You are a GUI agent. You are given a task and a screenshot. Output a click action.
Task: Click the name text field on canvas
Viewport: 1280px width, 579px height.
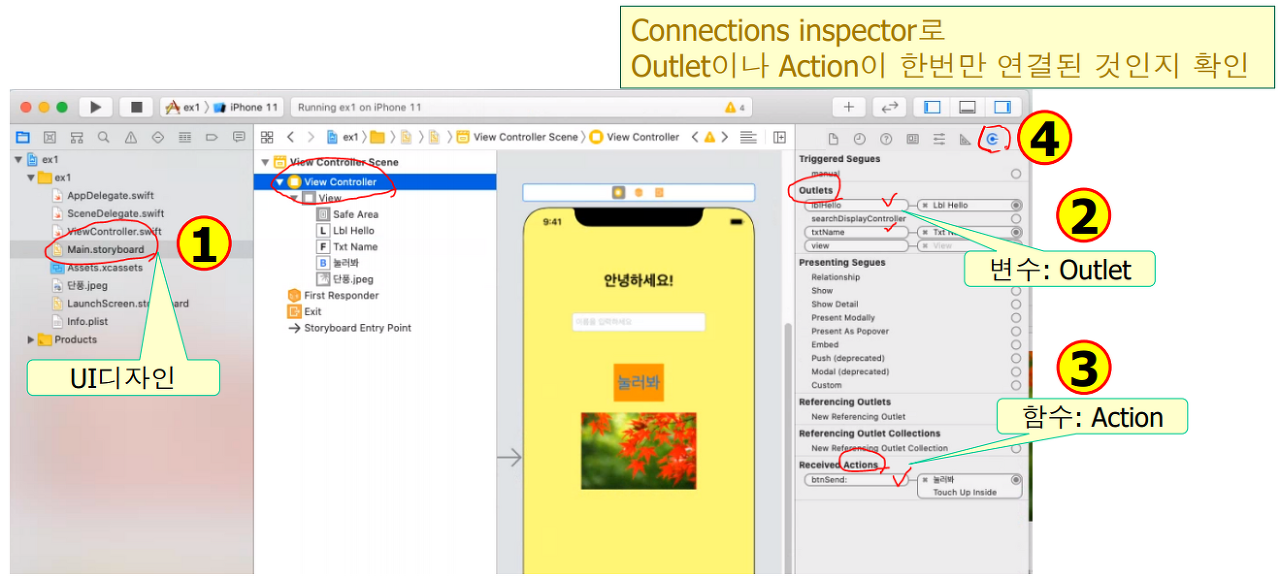click(x=638, y=322)
